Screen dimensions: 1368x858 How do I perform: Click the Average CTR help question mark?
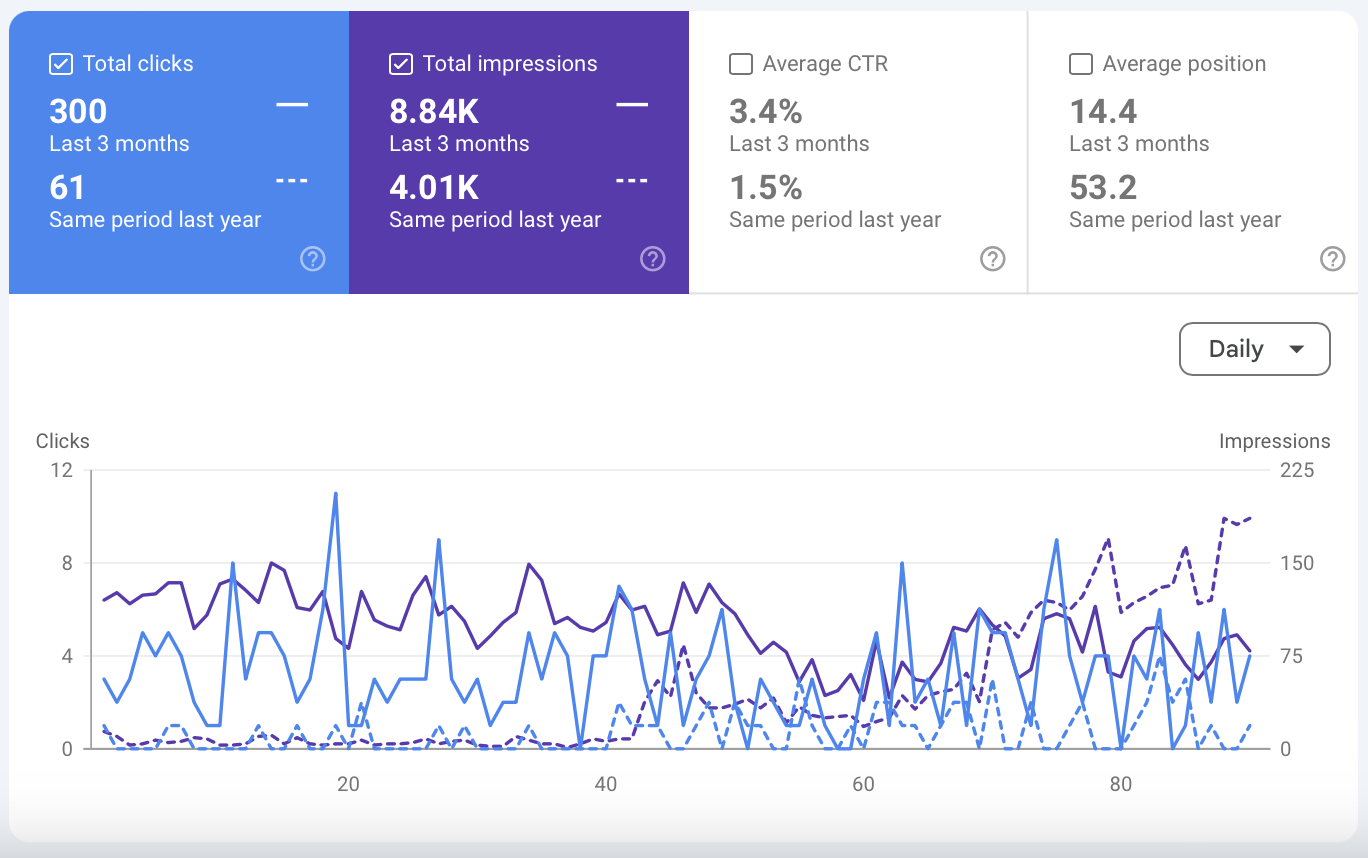(992, 260)
